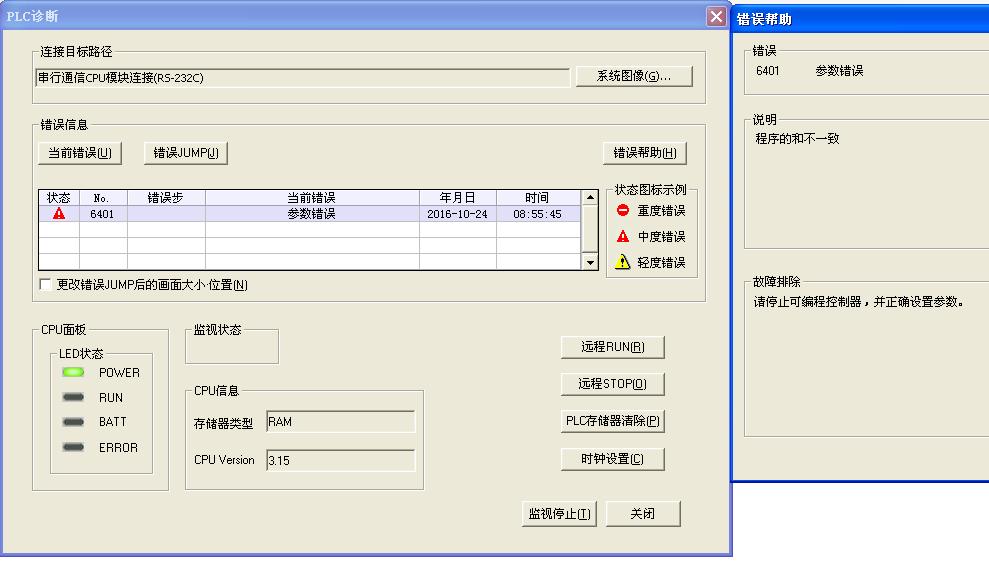Click the CPU Version field
989x564 pixels.
click(x=340, y=461)
